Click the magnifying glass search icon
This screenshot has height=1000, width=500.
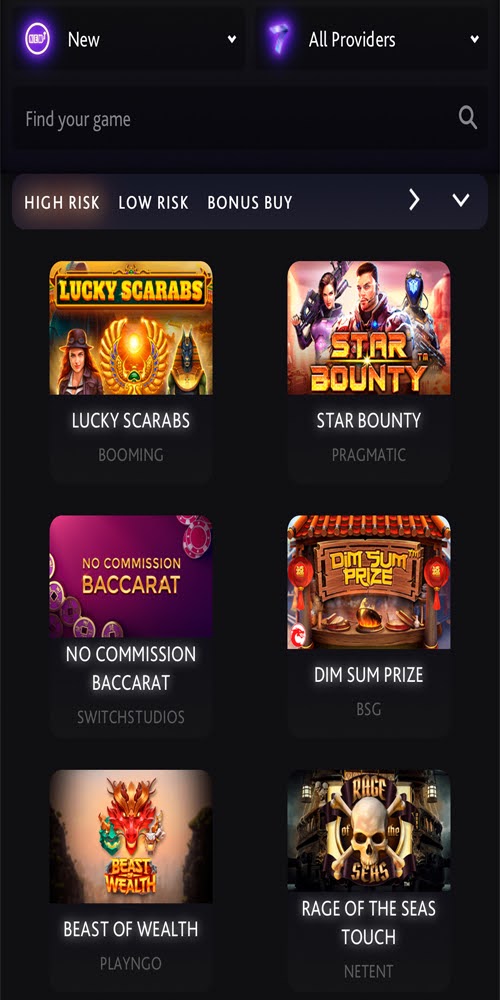(x=467, y=118)
